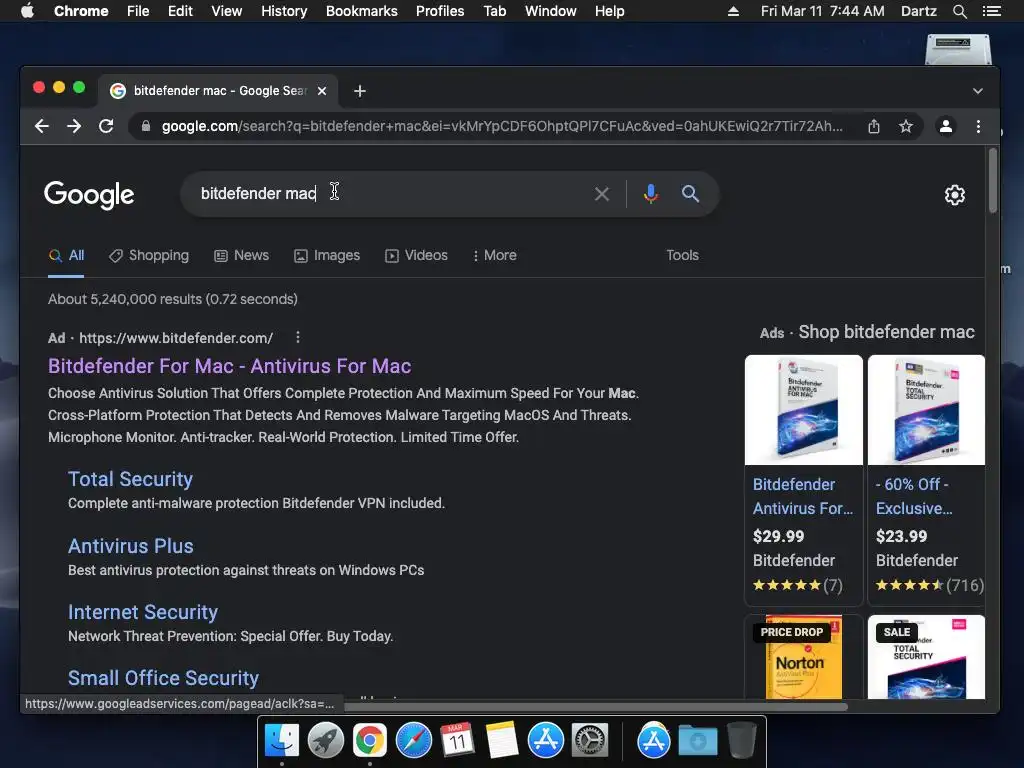Open Control Center list icon in menu bar
This screenshot has height=768, width=1024.
(x=992, y=11)
